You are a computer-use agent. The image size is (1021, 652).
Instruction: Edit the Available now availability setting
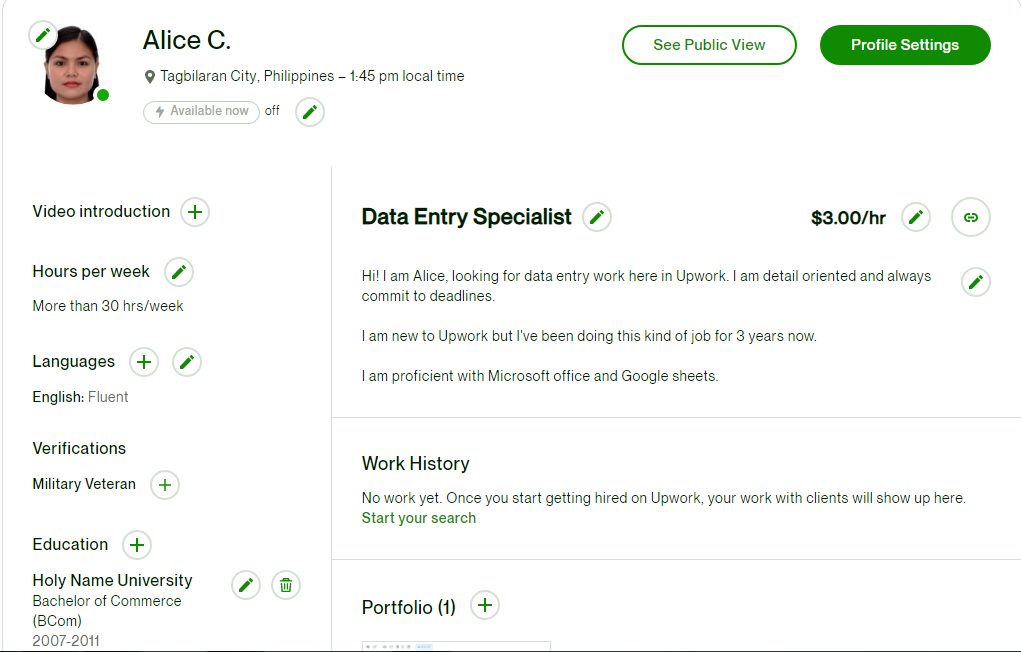pos(310,112)
